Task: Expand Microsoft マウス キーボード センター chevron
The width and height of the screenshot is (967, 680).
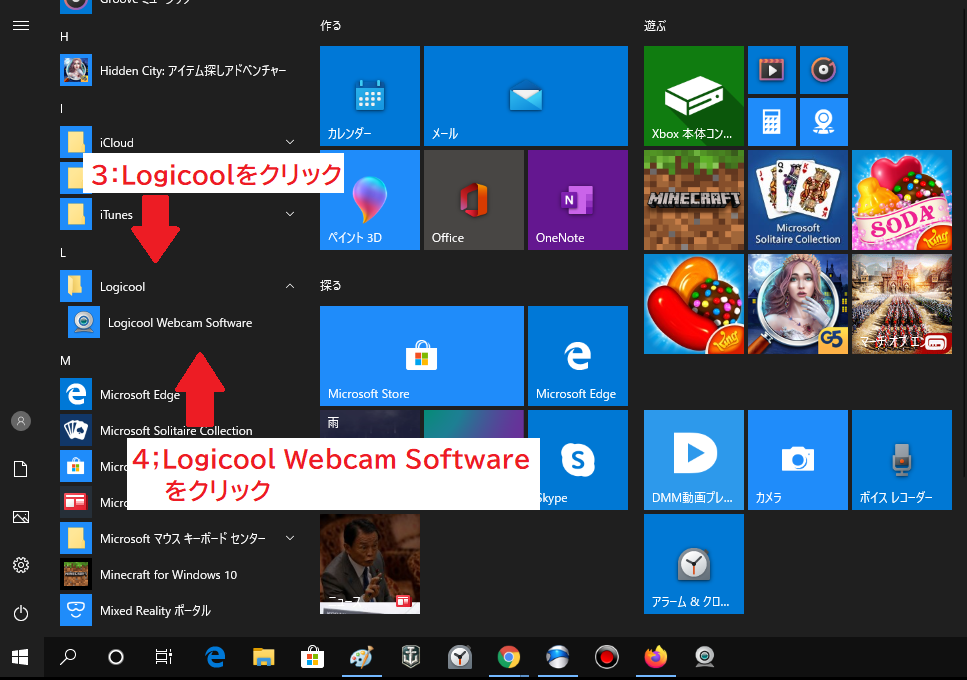Action: tap(290, 538)
